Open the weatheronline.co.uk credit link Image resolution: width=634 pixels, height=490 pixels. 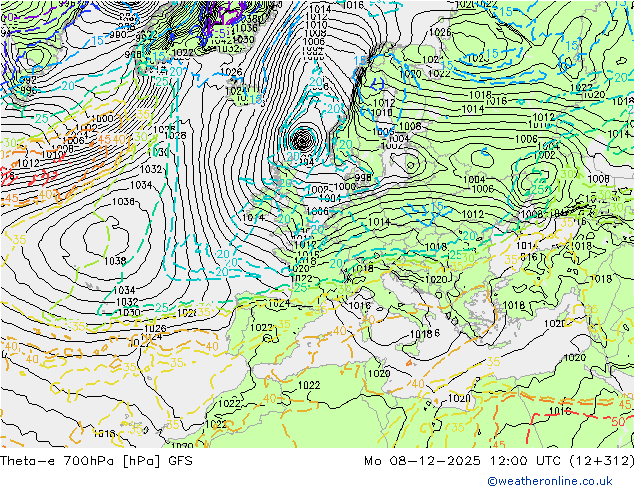[x=550, y=481]
